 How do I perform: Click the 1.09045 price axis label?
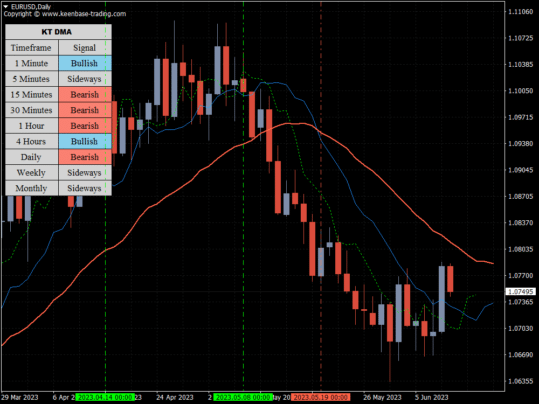[x=520, y=170]
